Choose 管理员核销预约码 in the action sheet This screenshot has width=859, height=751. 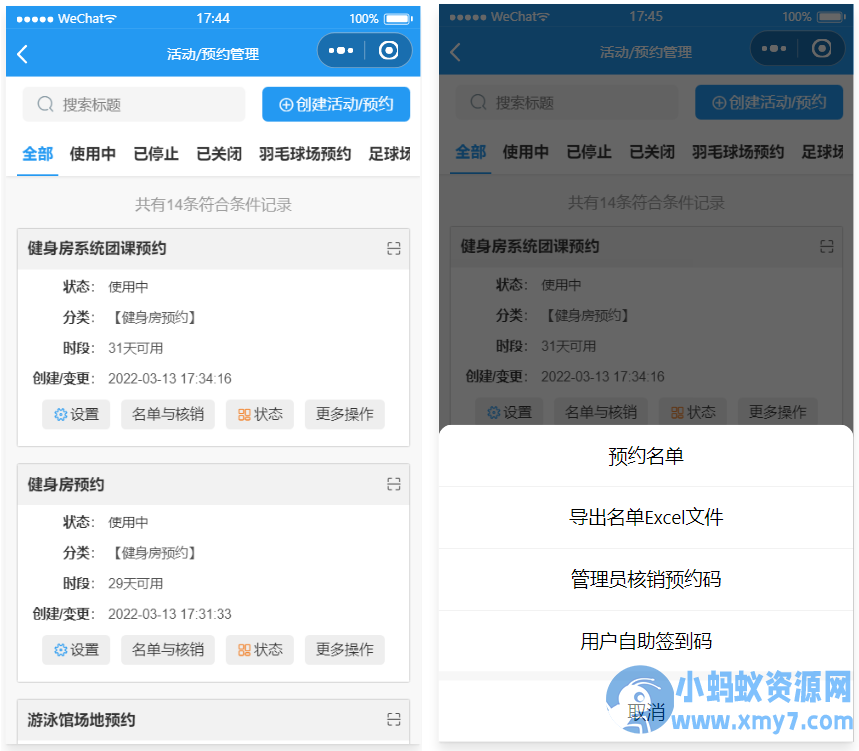[646, 579]
